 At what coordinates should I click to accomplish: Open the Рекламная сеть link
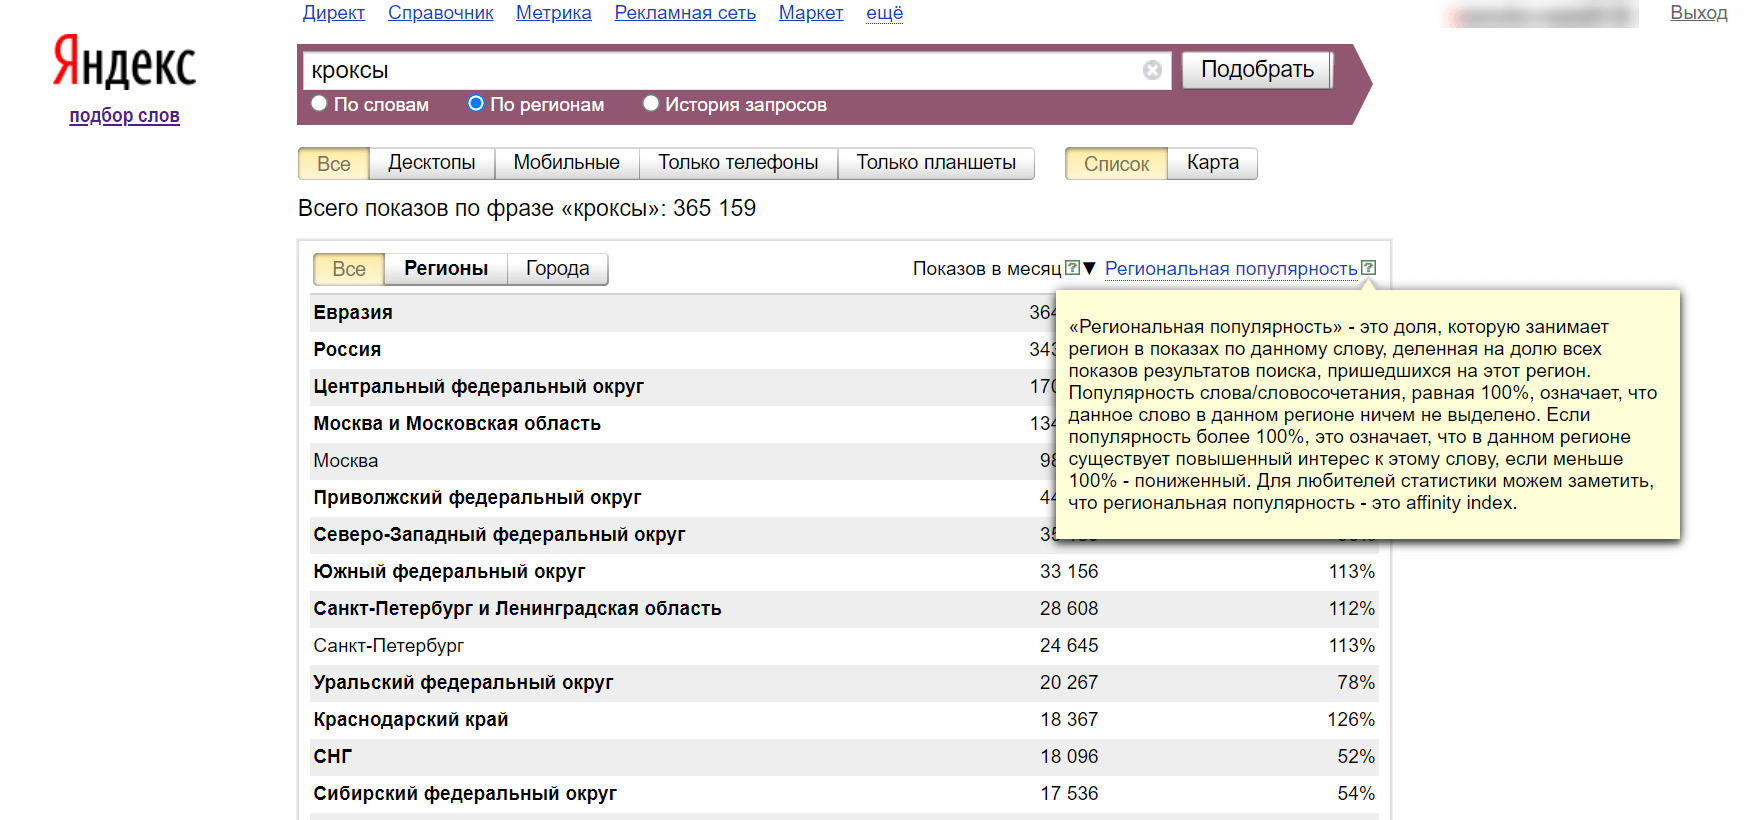(x=685, y=13)
